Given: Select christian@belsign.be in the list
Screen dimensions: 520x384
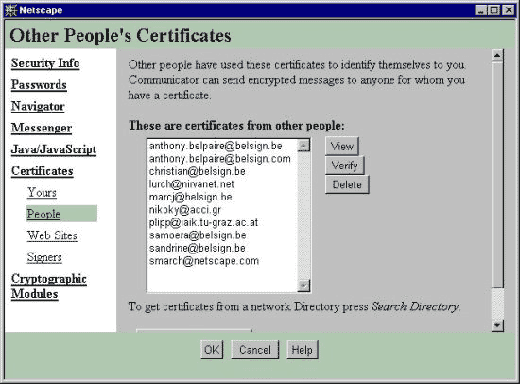Looking at the screenshot, I should pyautogui.click(x=222, y=171).
